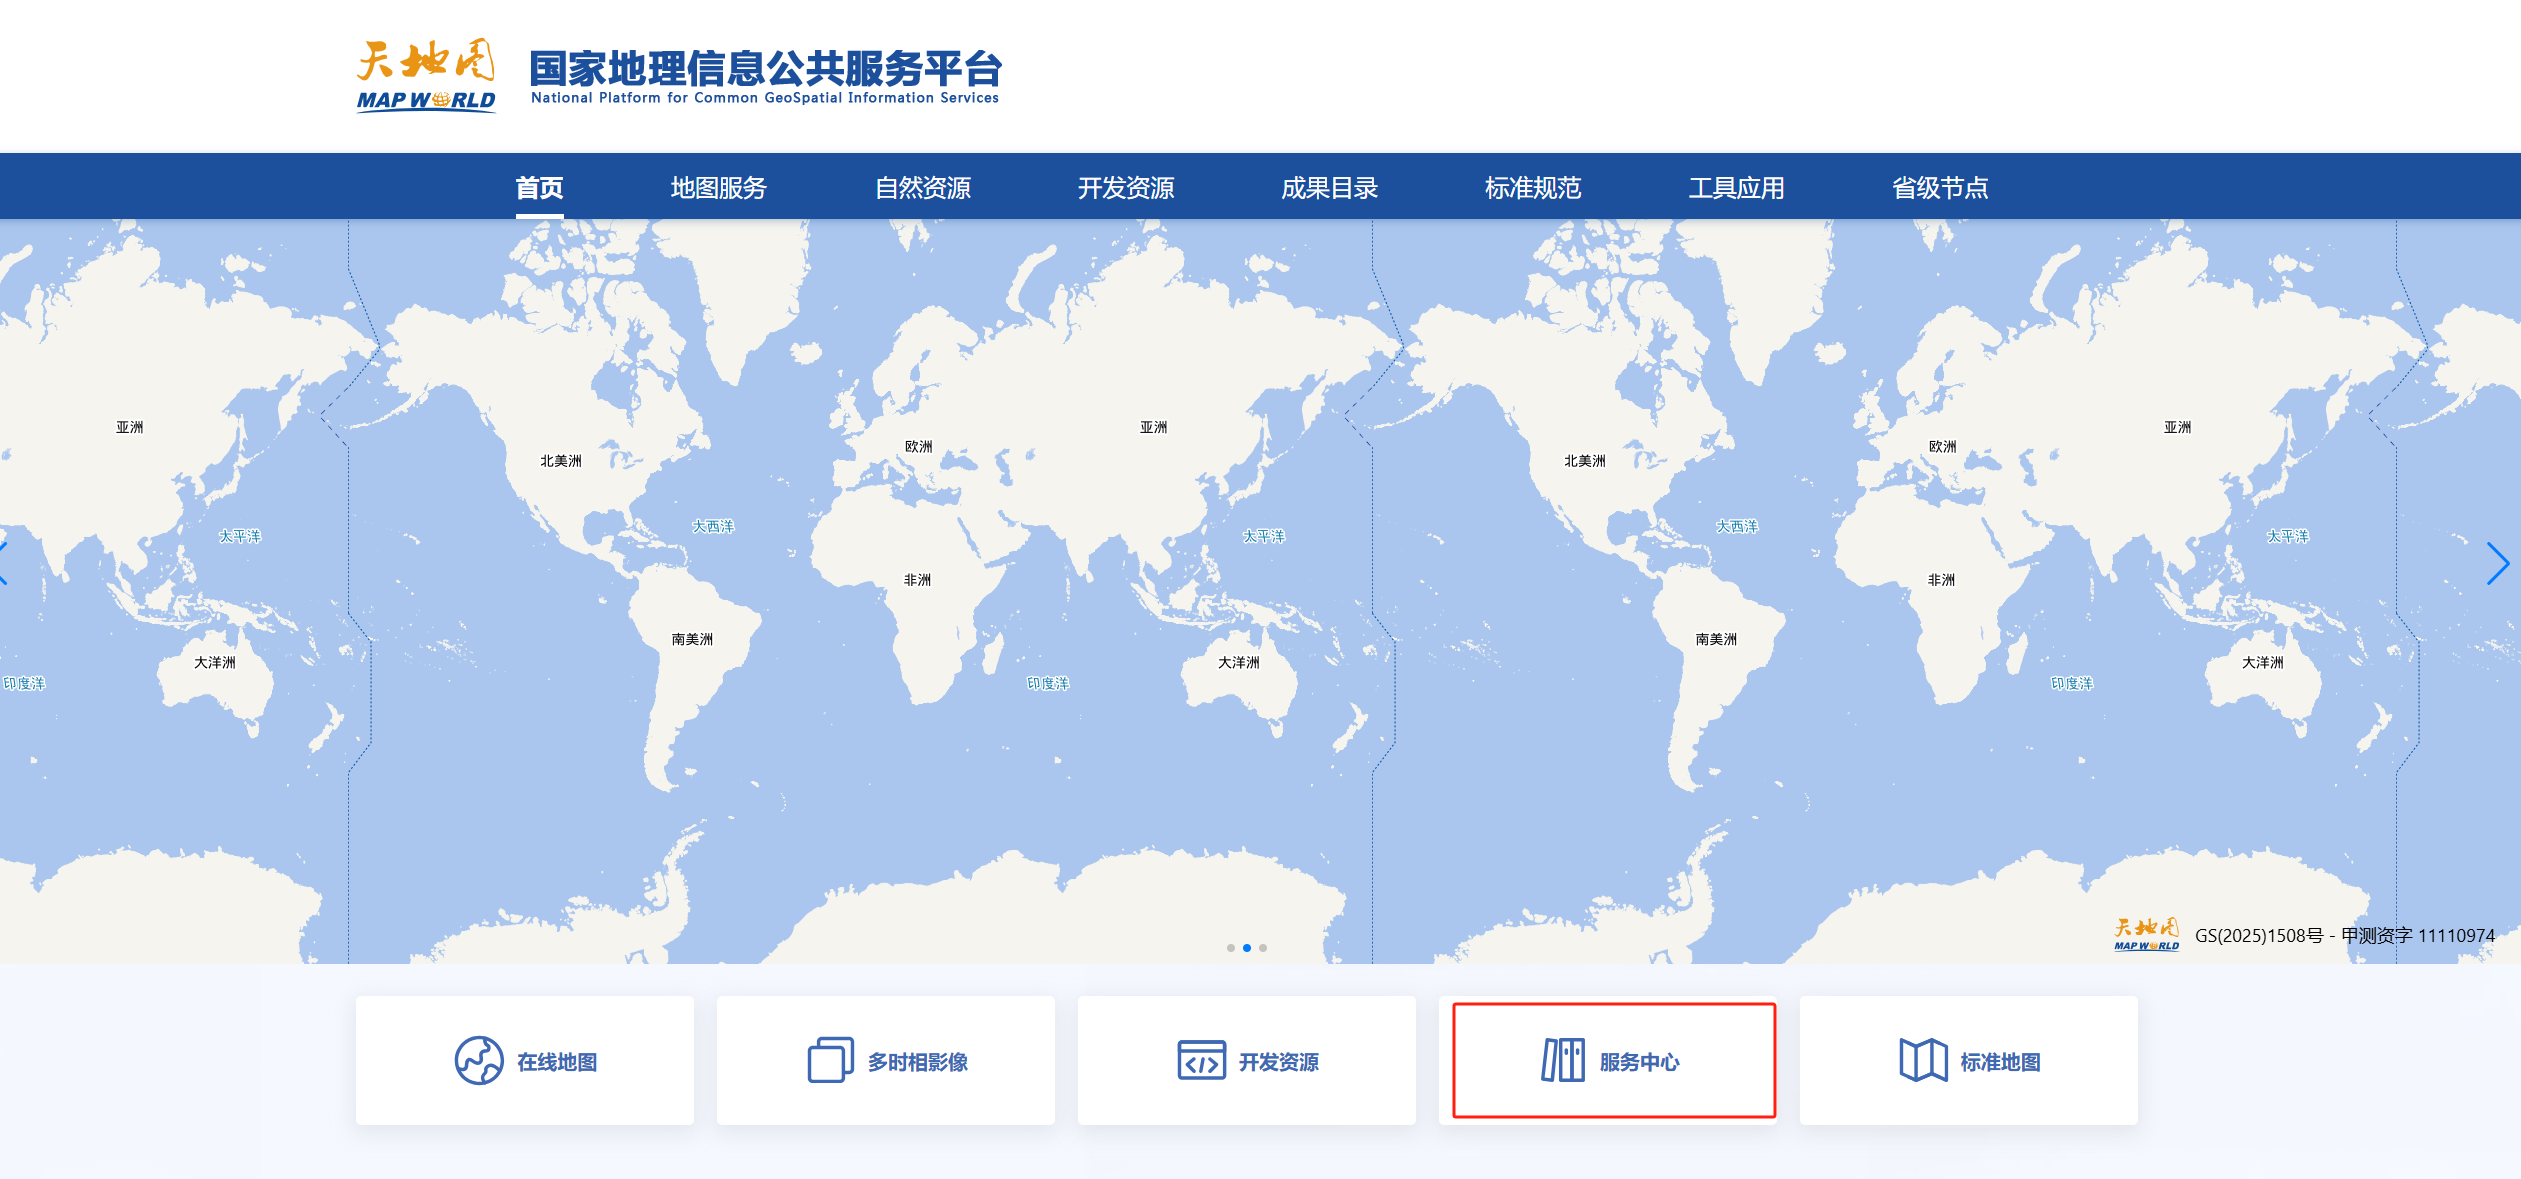This screenshot has height=1179, width=2521.
Task: Select 标准规范 in the navigation bar
Action: pos(1533,188)
